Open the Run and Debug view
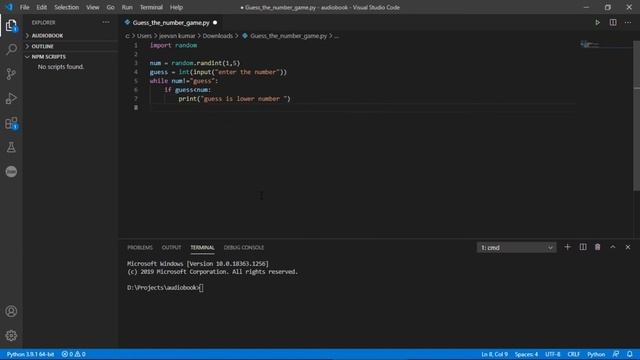Viewport: 640px width, 360px height. (x=11, y=98)
